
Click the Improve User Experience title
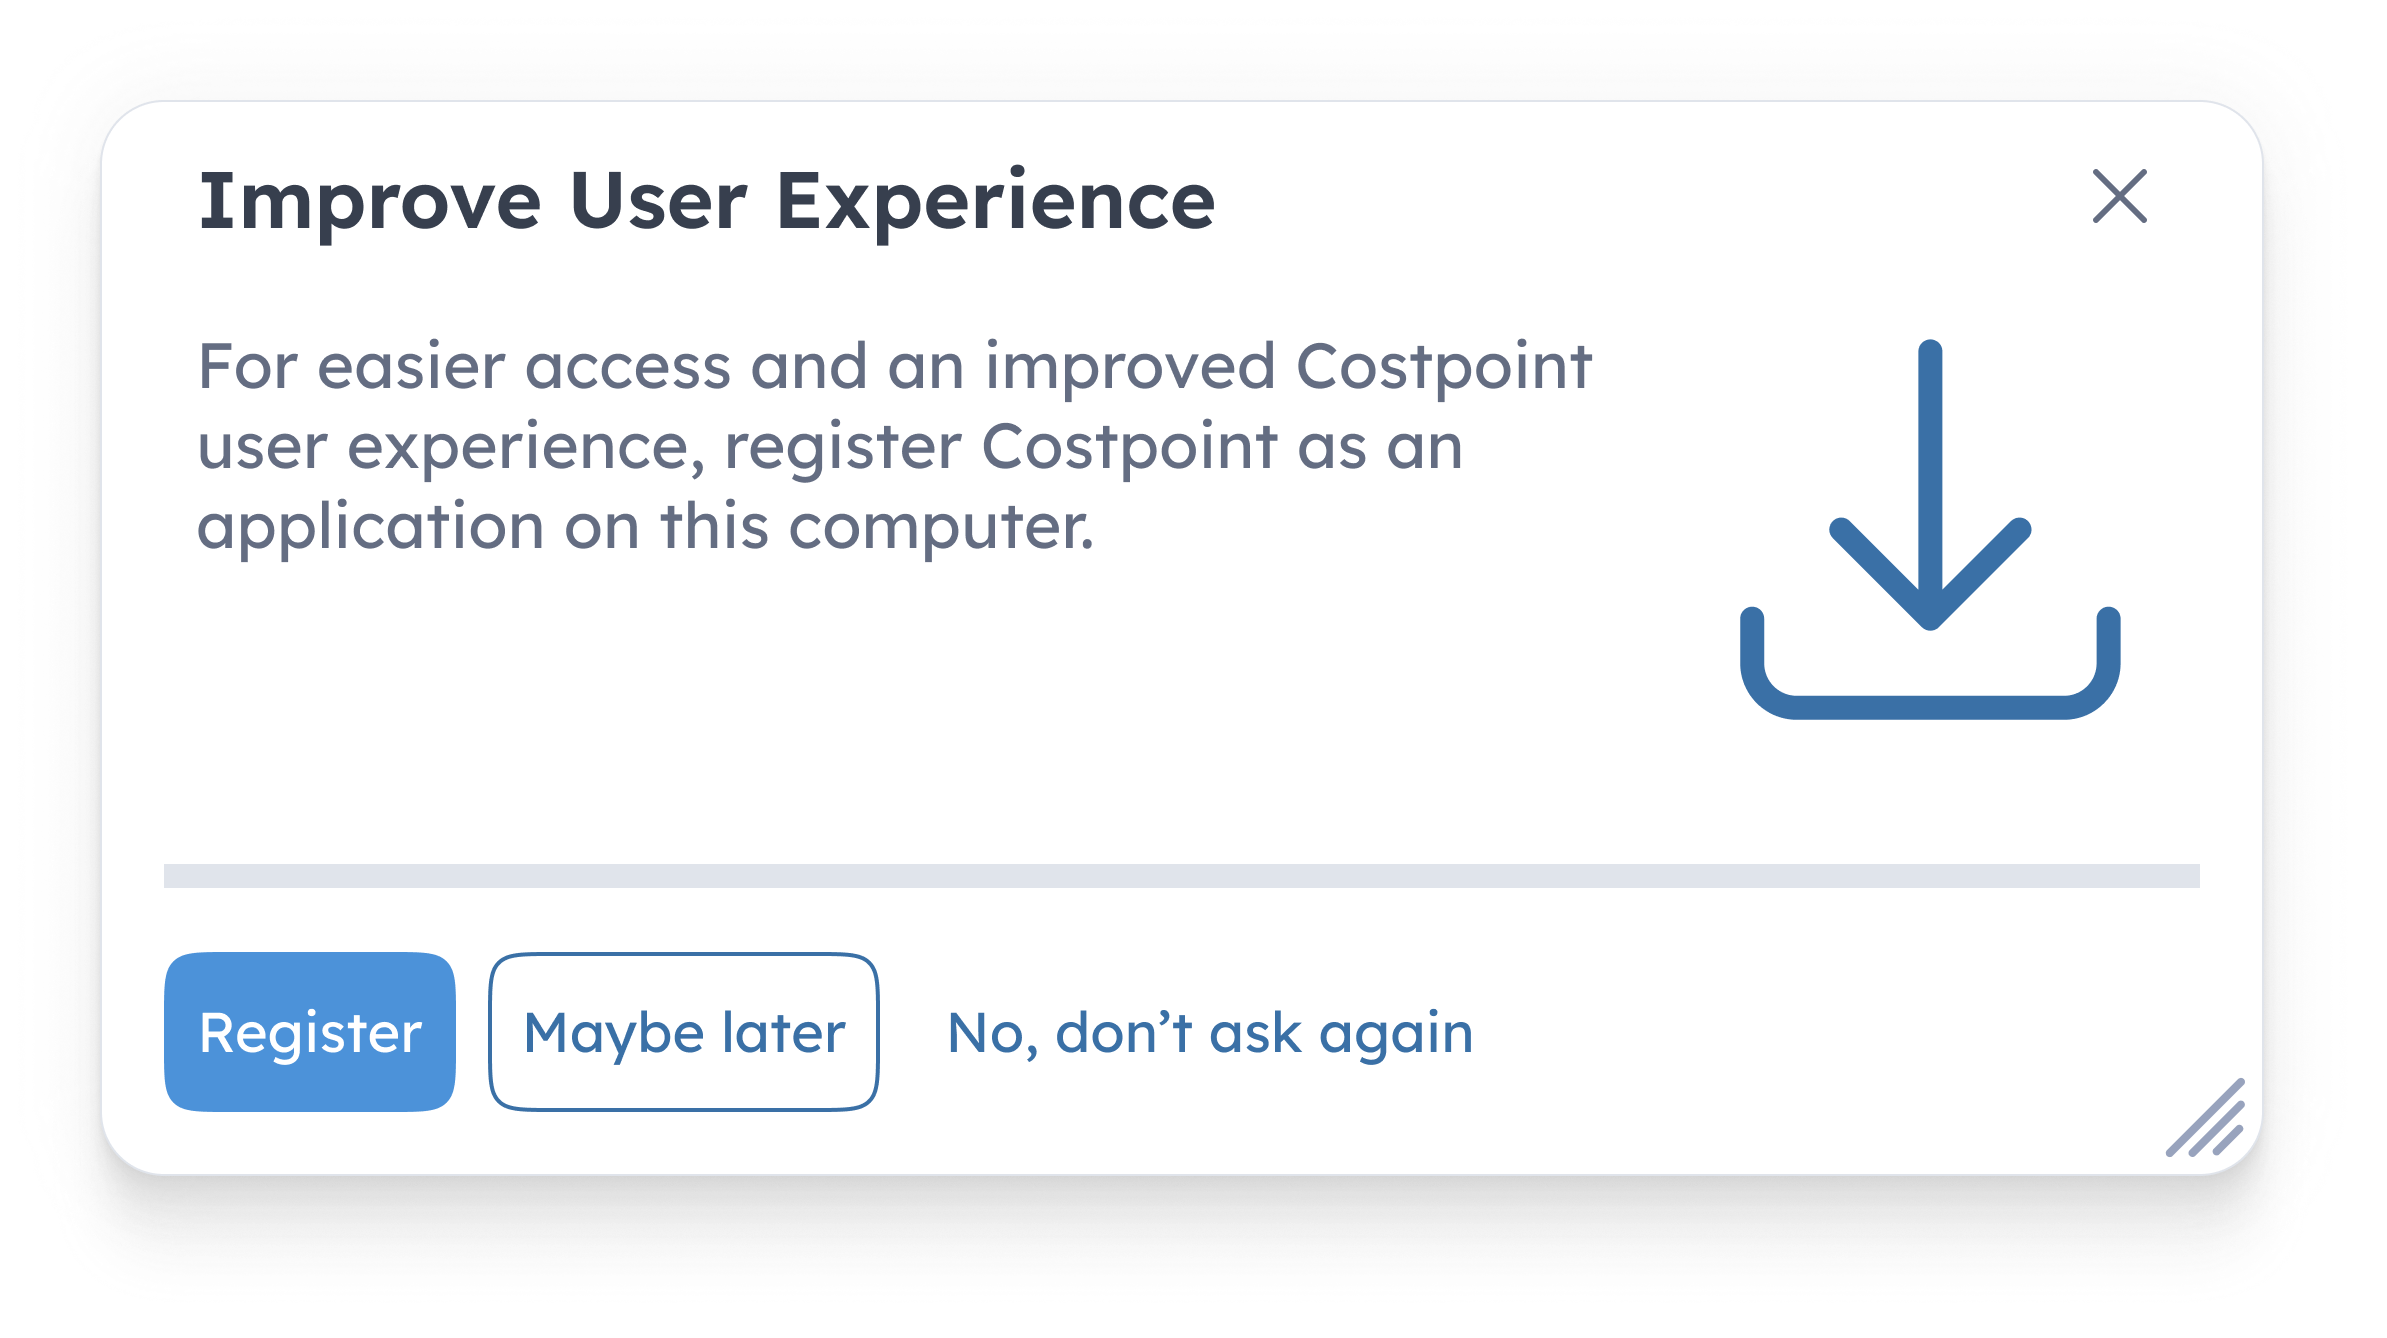coord(707,201)
